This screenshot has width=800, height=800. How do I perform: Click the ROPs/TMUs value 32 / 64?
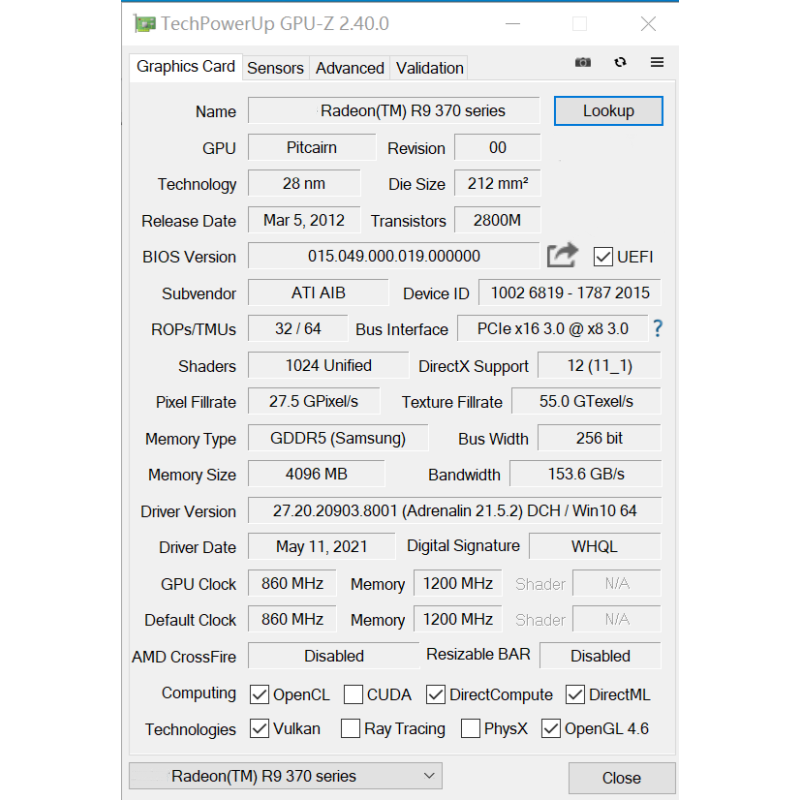[298, 328]
